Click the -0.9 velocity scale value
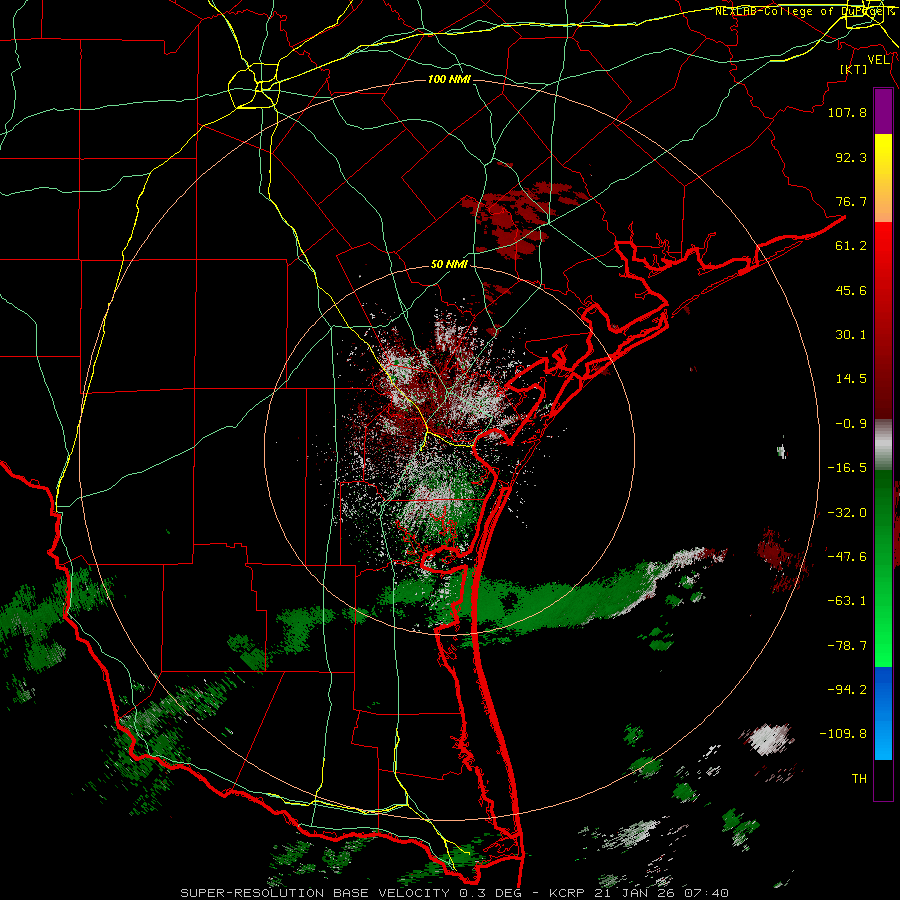900x900 pixels. tap(851, 424)
